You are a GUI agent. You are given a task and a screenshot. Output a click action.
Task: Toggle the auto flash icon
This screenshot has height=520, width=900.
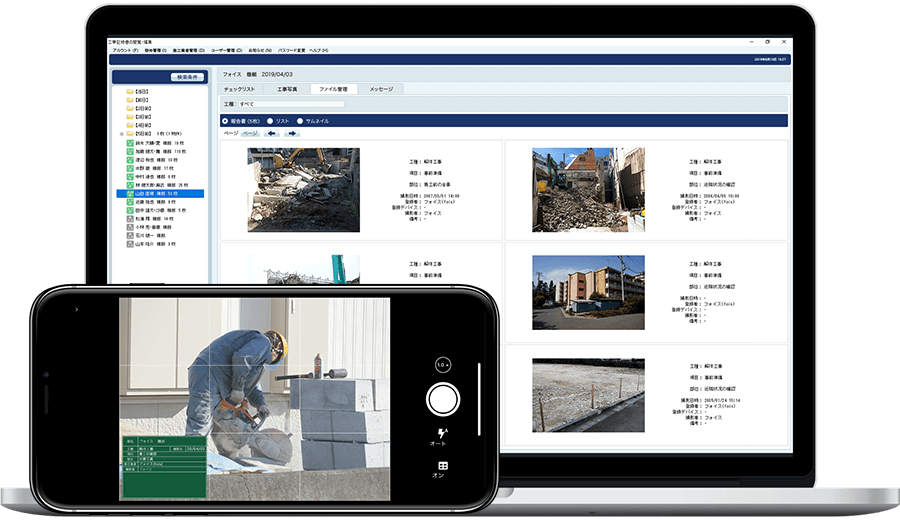coord(442,435)
